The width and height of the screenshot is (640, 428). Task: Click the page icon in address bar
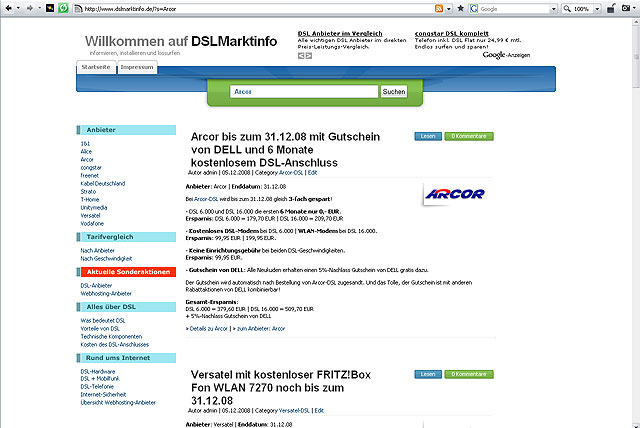pos(78,9)
